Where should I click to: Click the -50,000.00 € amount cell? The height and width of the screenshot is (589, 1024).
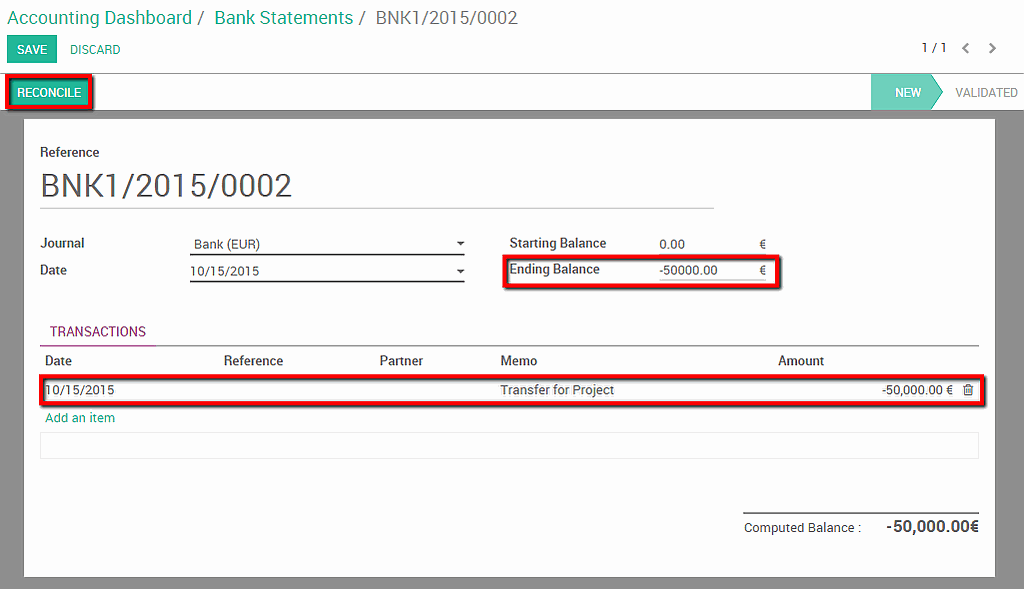point(916,390)
